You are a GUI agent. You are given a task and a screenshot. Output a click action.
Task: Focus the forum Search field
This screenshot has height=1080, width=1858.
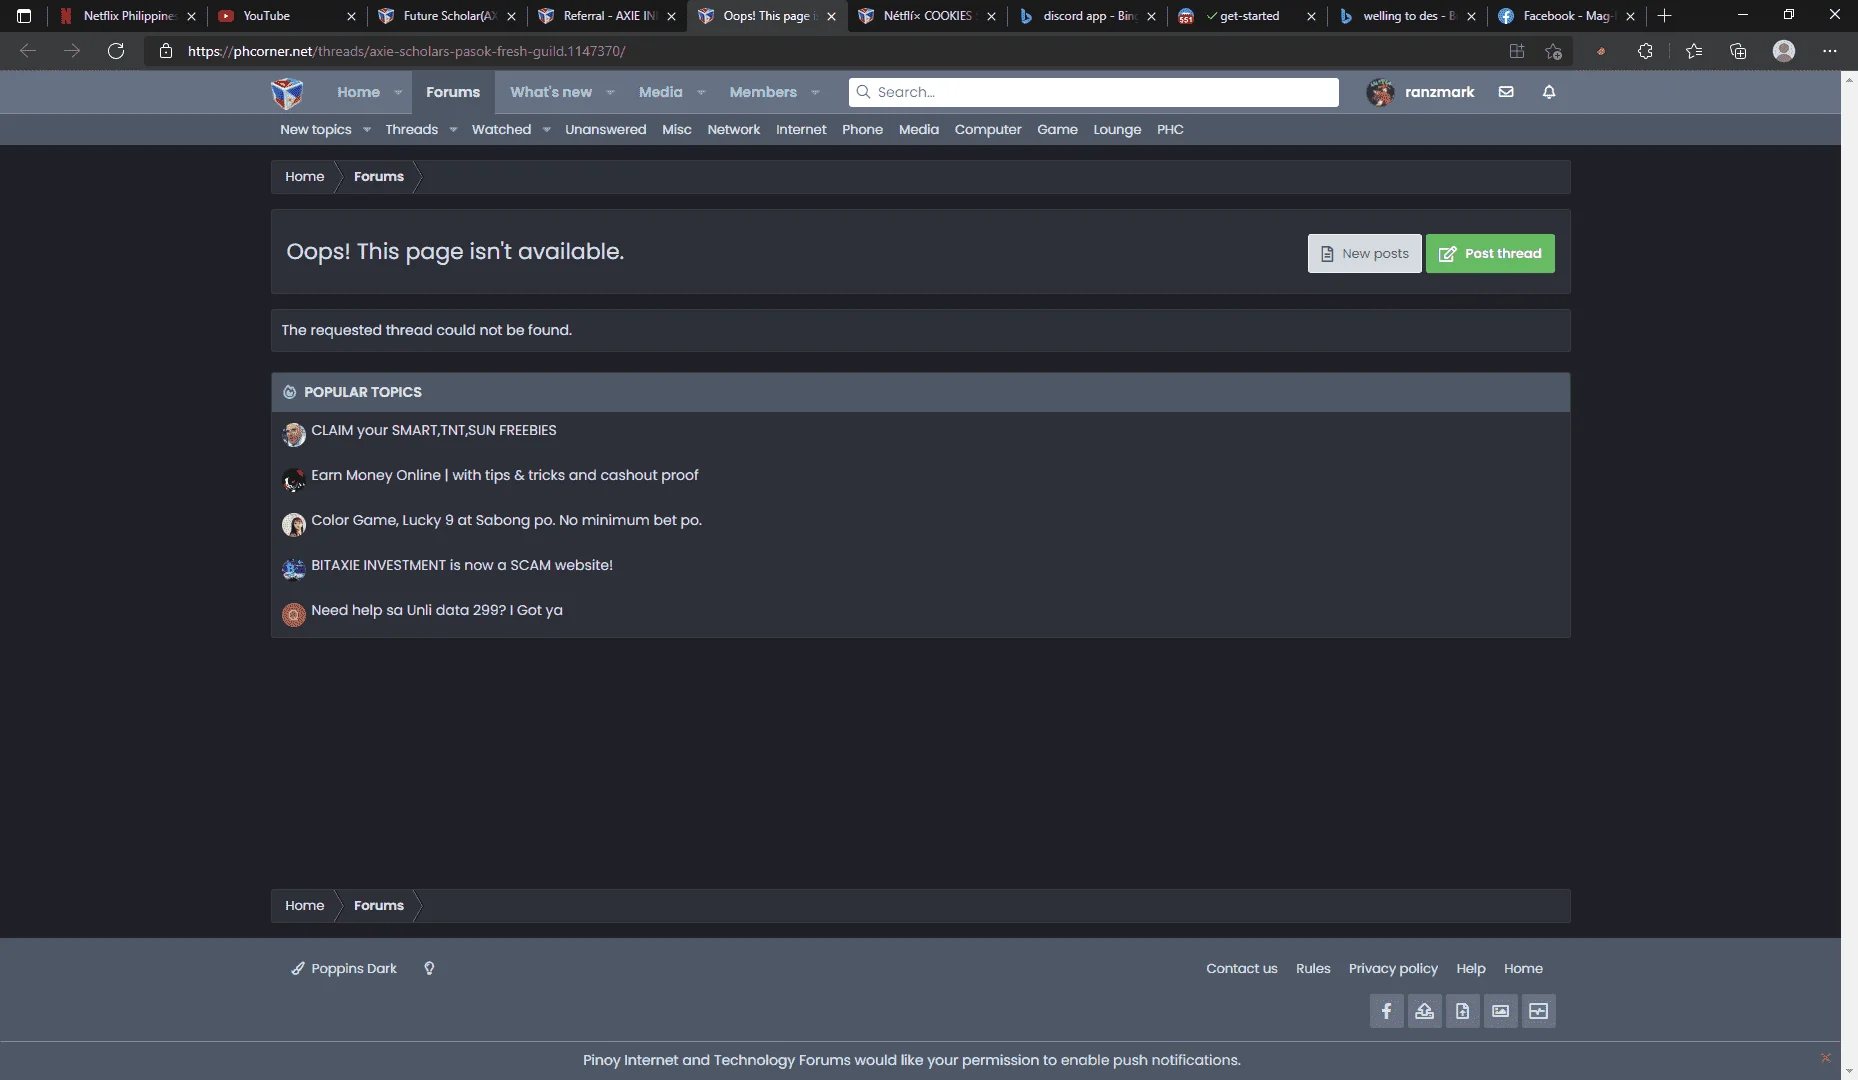1094,92
